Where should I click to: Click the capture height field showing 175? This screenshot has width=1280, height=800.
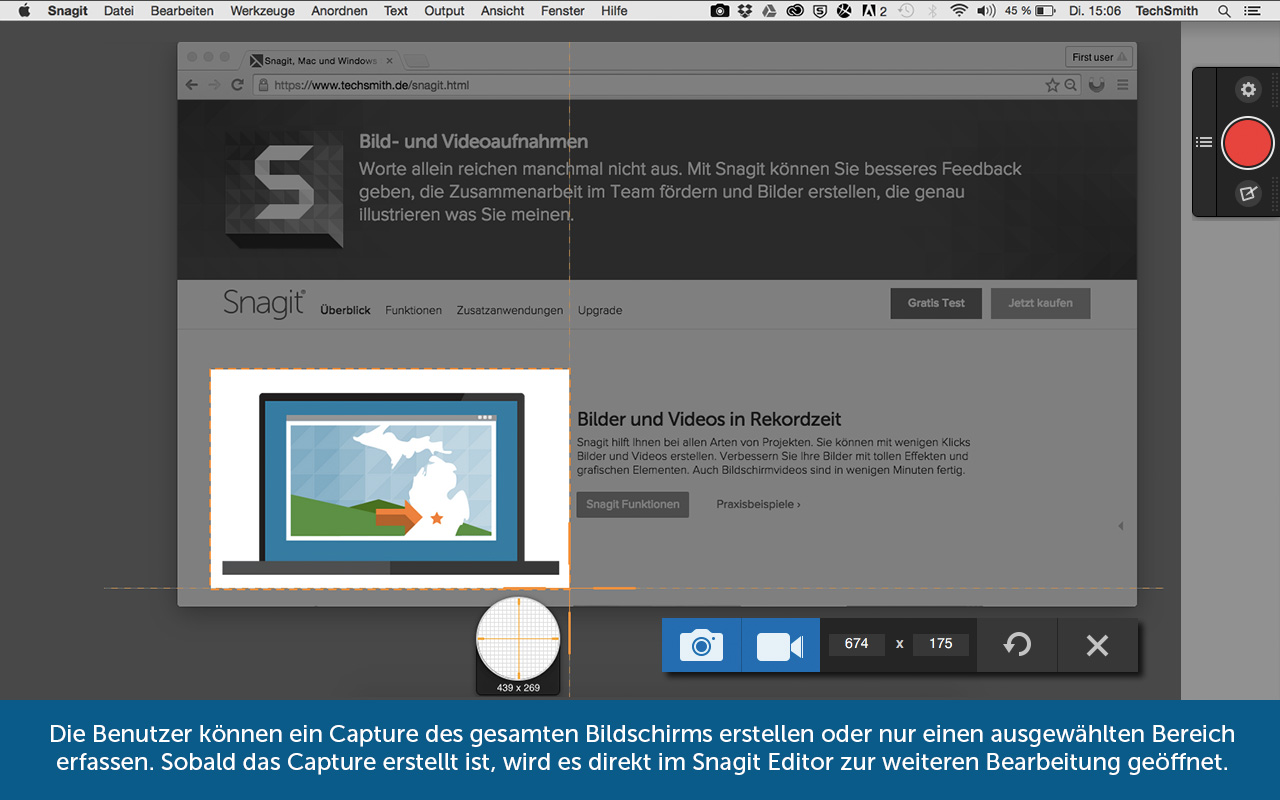point(941,644)
